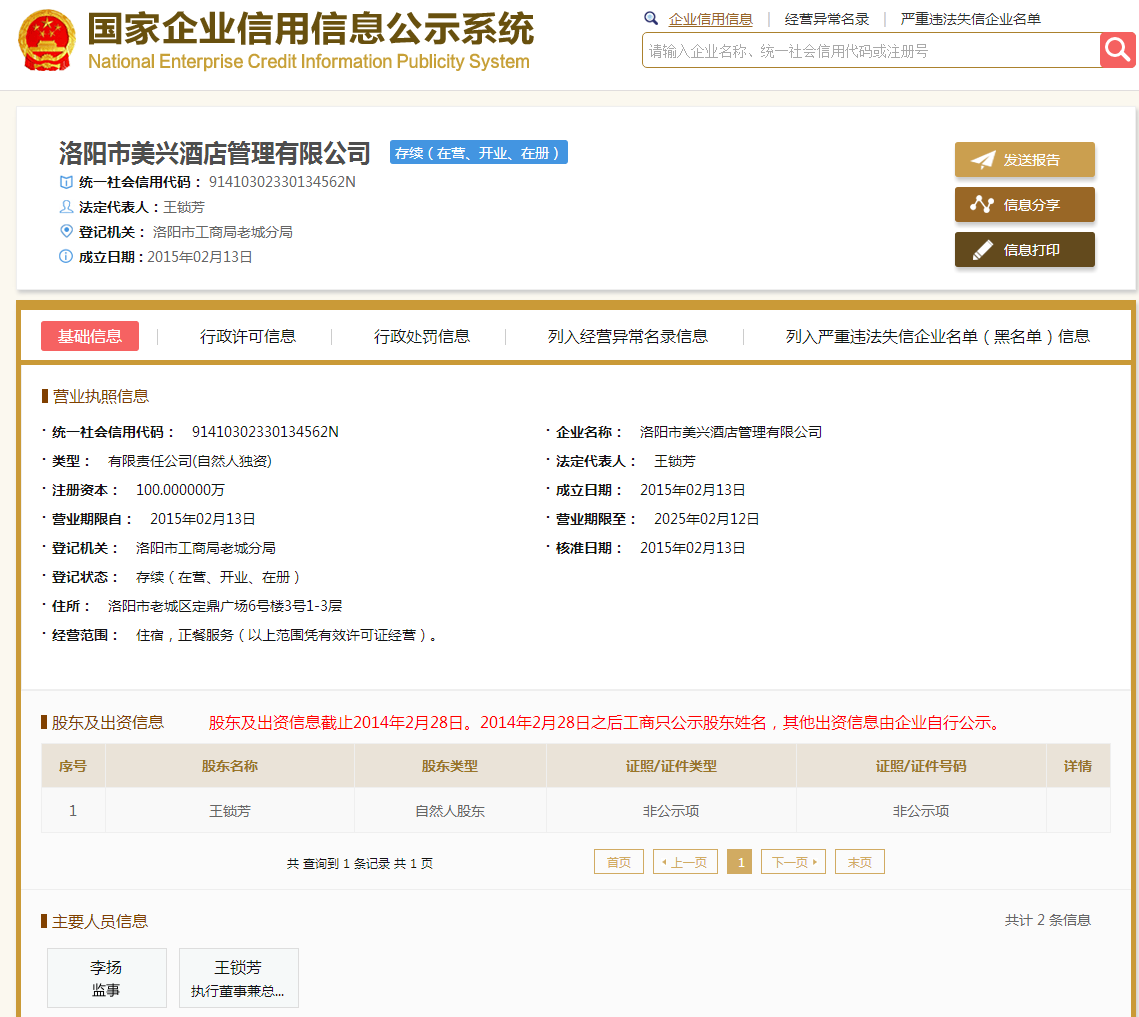Click shareholder name 王锁芳 in table row
The height and width of the screenshot is (1017, 1139).
(230, 811)
